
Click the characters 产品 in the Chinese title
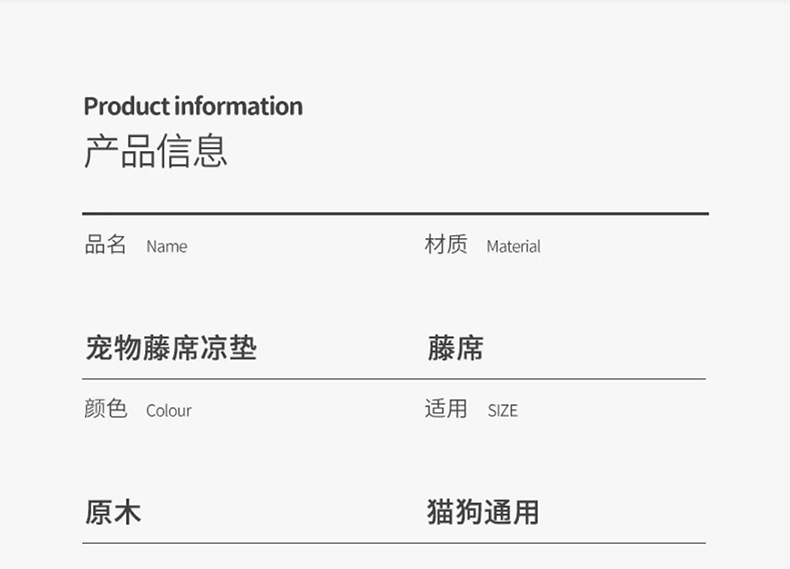[x=119, y=151]
